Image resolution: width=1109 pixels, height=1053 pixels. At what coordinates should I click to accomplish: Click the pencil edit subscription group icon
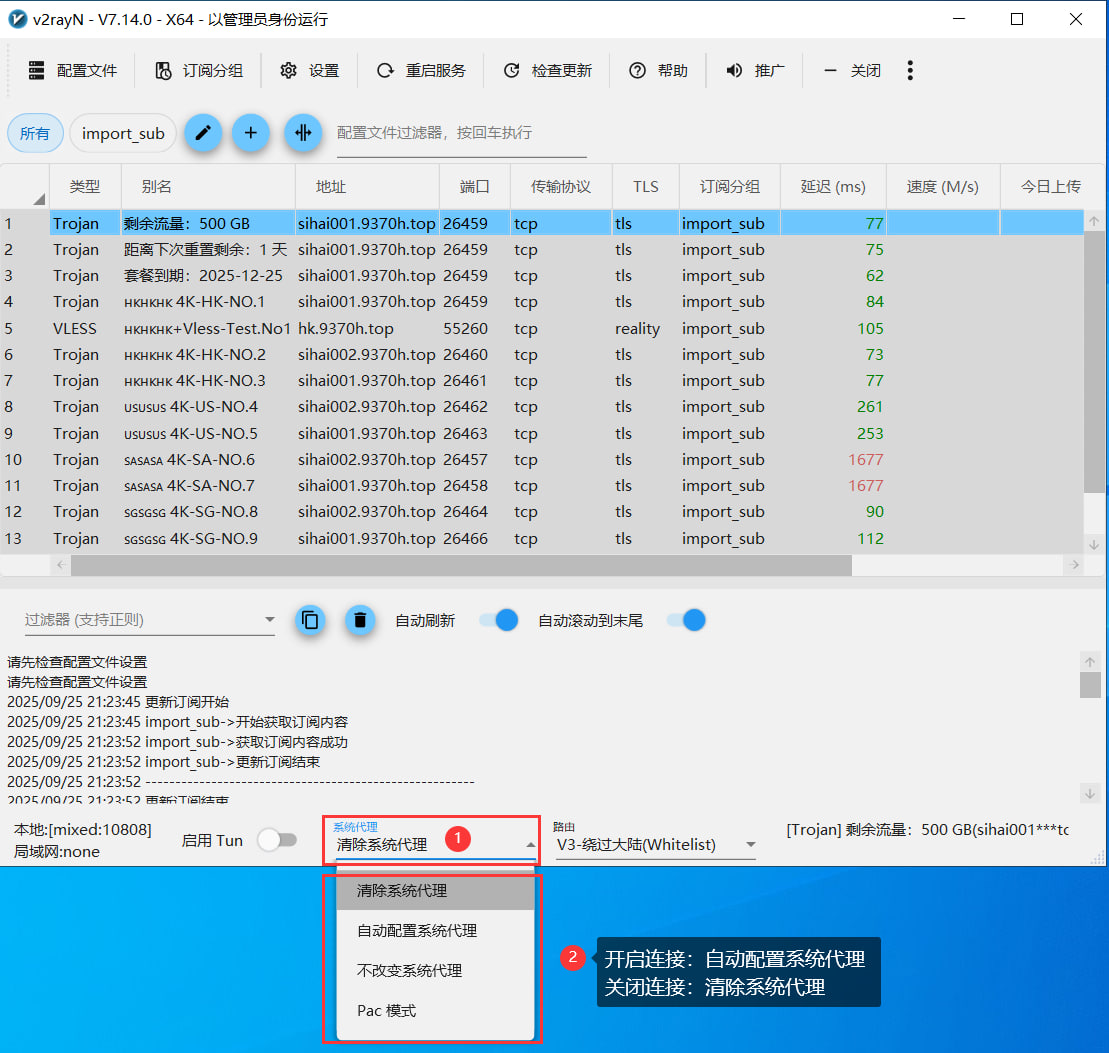point(203,133)
